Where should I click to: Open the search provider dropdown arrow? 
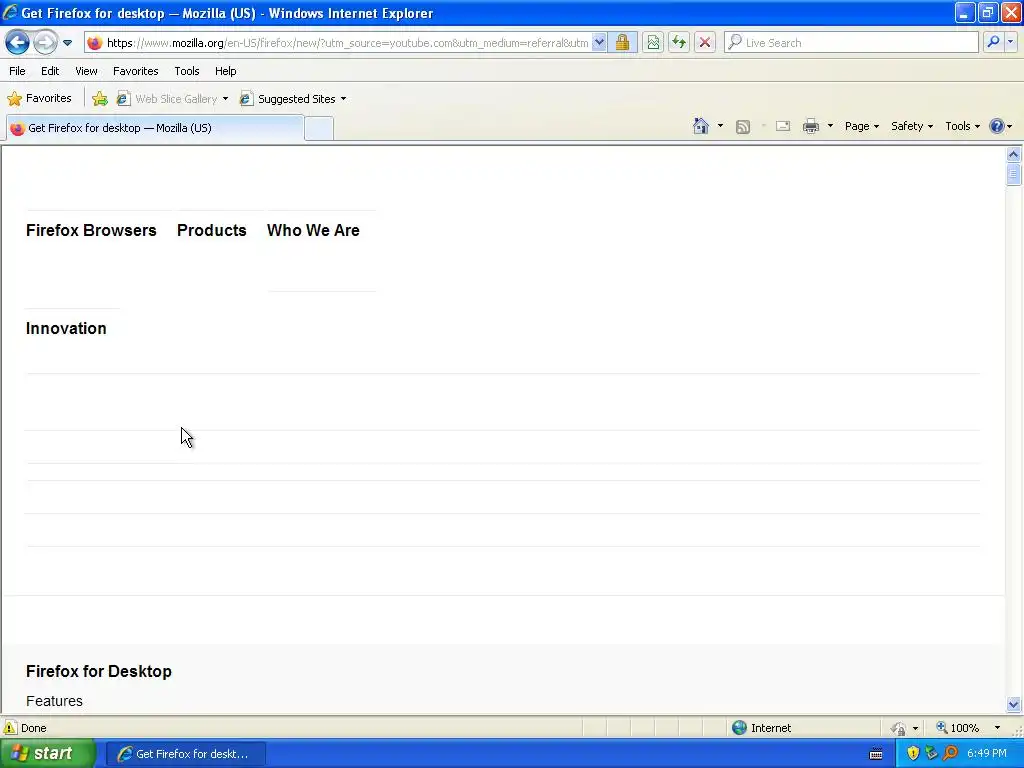pos(1011,42)
